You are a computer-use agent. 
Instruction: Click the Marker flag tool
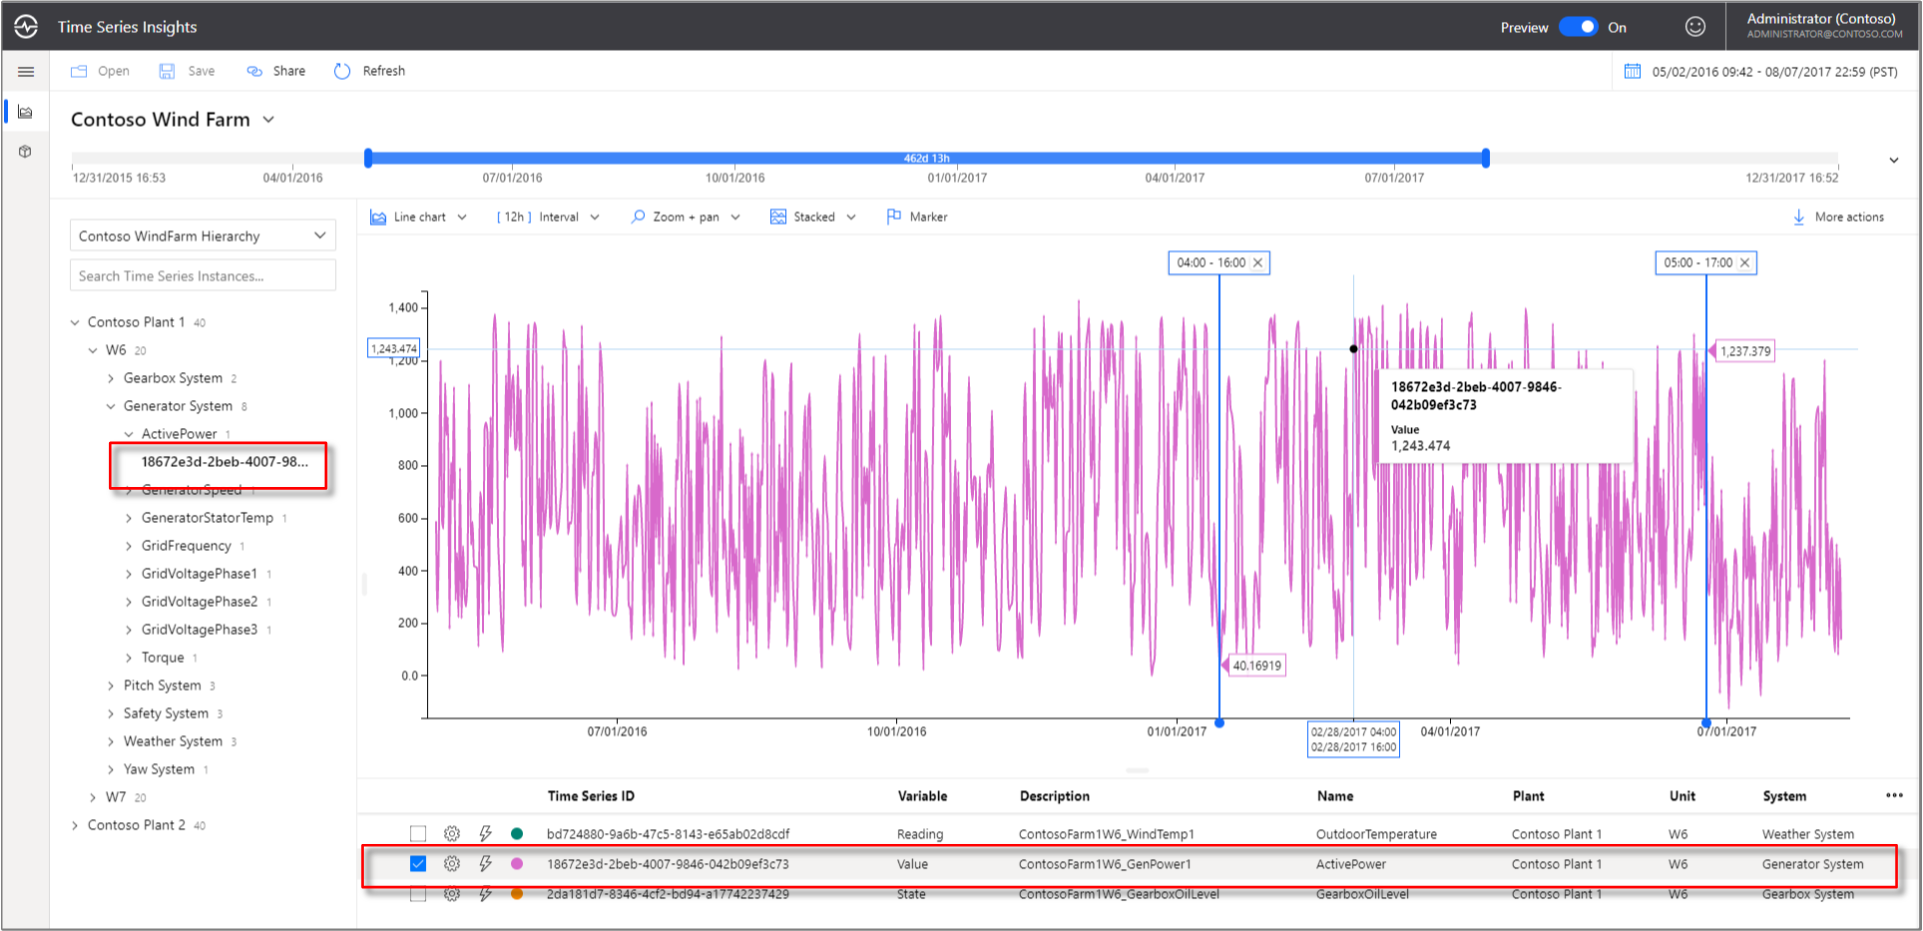click(916, 216)
